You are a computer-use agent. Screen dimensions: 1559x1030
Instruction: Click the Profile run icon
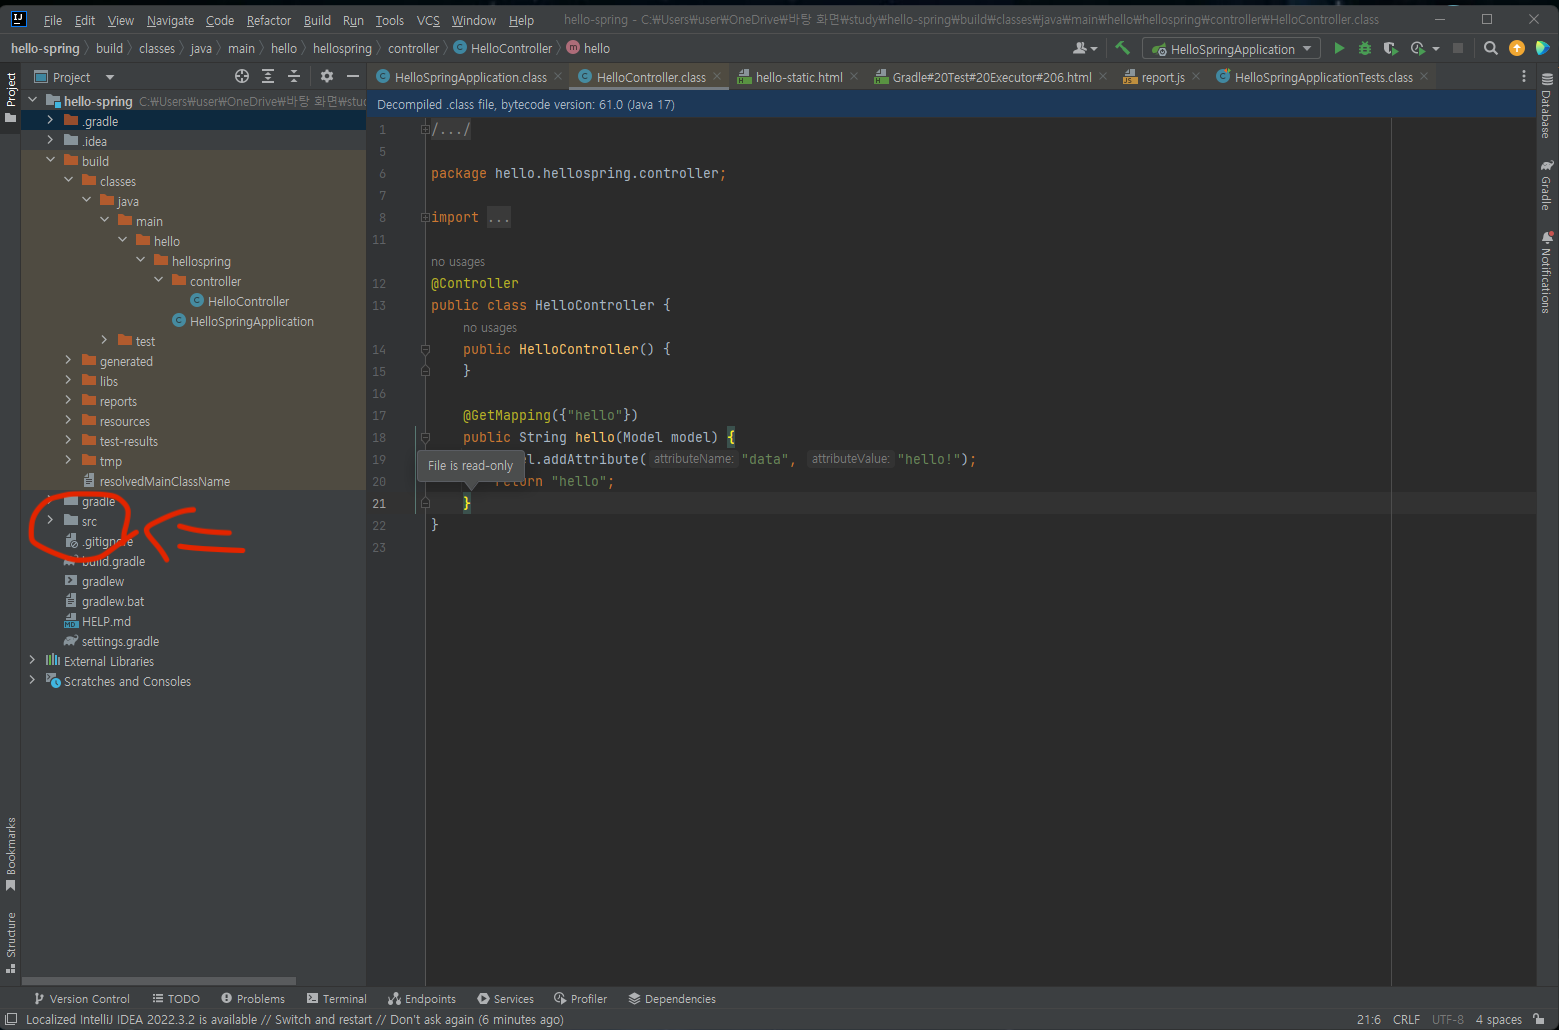point(1417,48)
